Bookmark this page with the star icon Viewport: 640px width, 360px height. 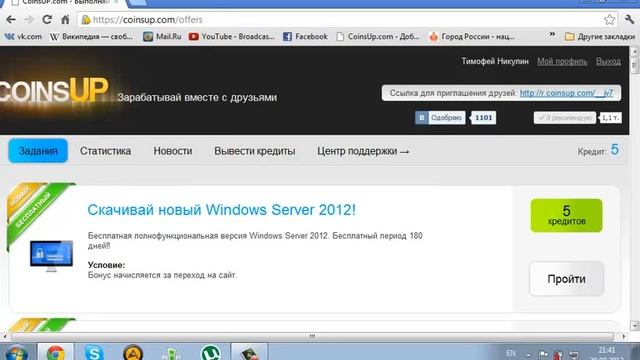pyautogui.click(x=609, y=19)
